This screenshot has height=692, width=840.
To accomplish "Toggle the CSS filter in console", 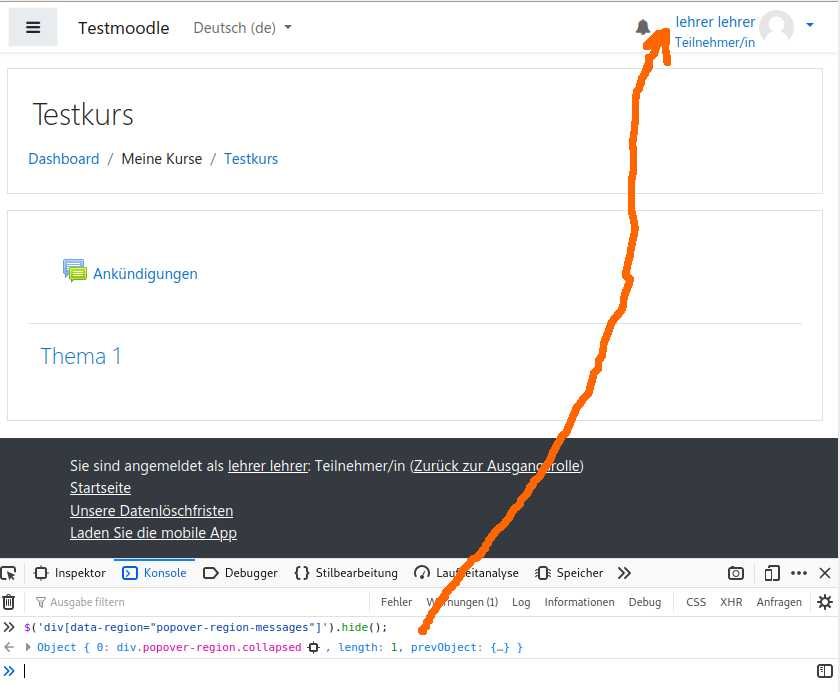I will [696, 602].
